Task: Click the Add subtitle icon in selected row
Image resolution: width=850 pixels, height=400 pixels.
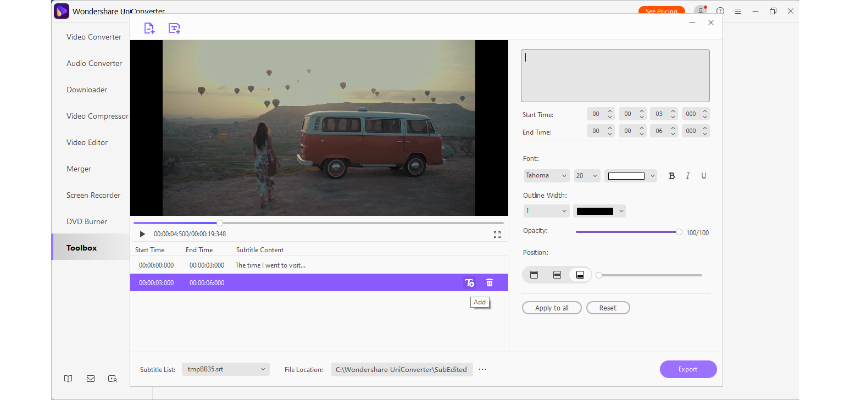Action: [469, 282]
